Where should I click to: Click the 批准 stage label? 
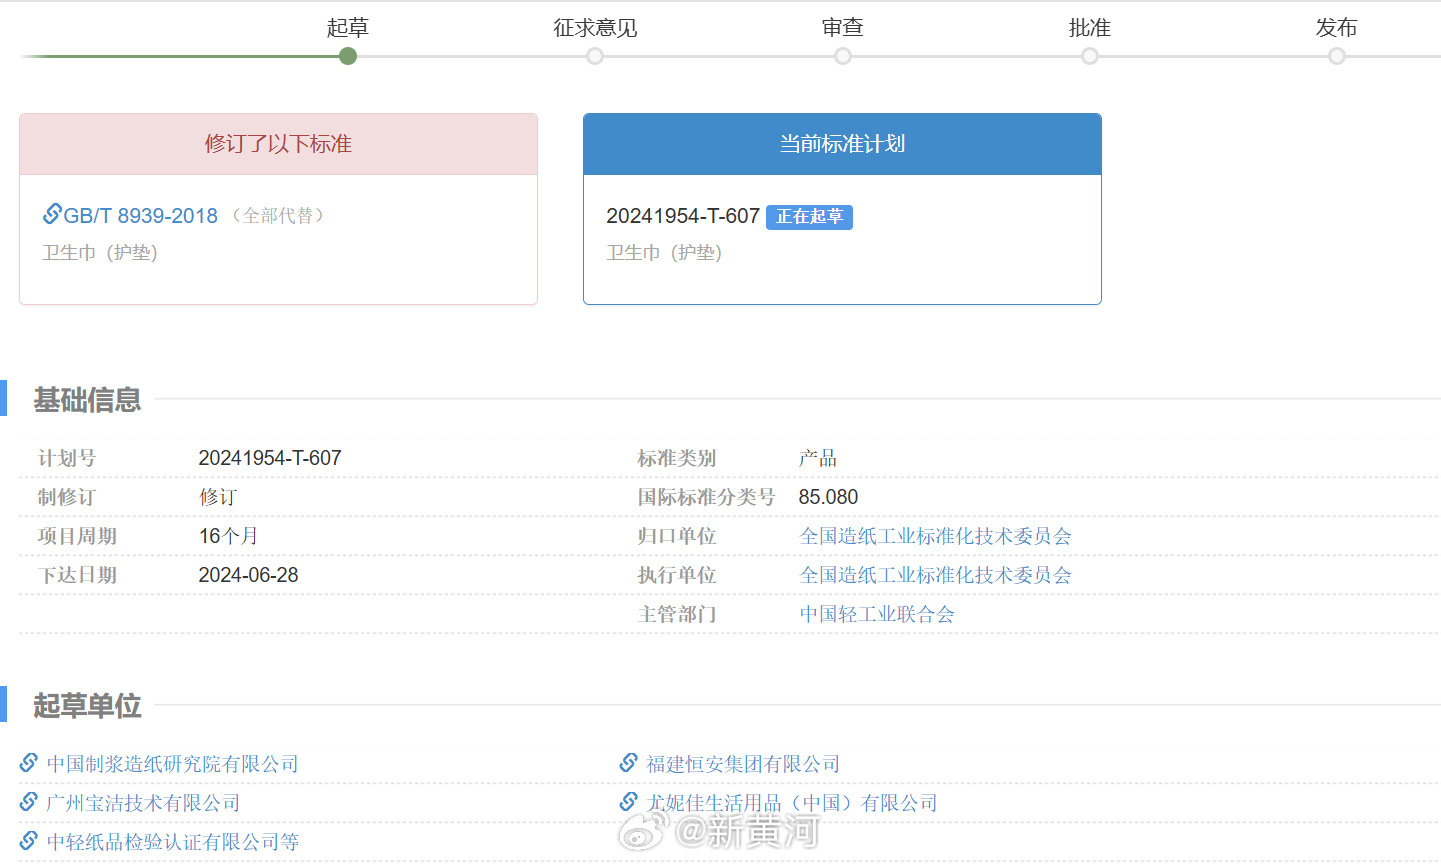point(1090,28)
